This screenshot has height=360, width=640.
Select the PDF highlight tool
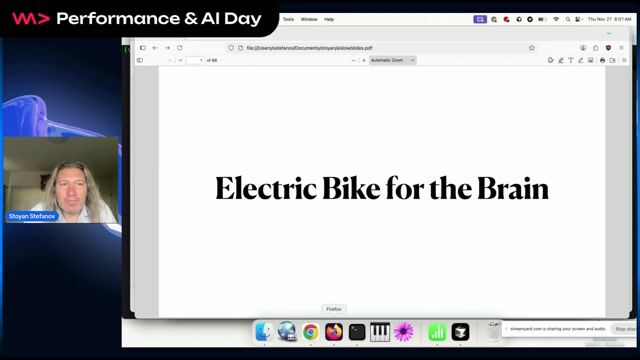[561, 60]
